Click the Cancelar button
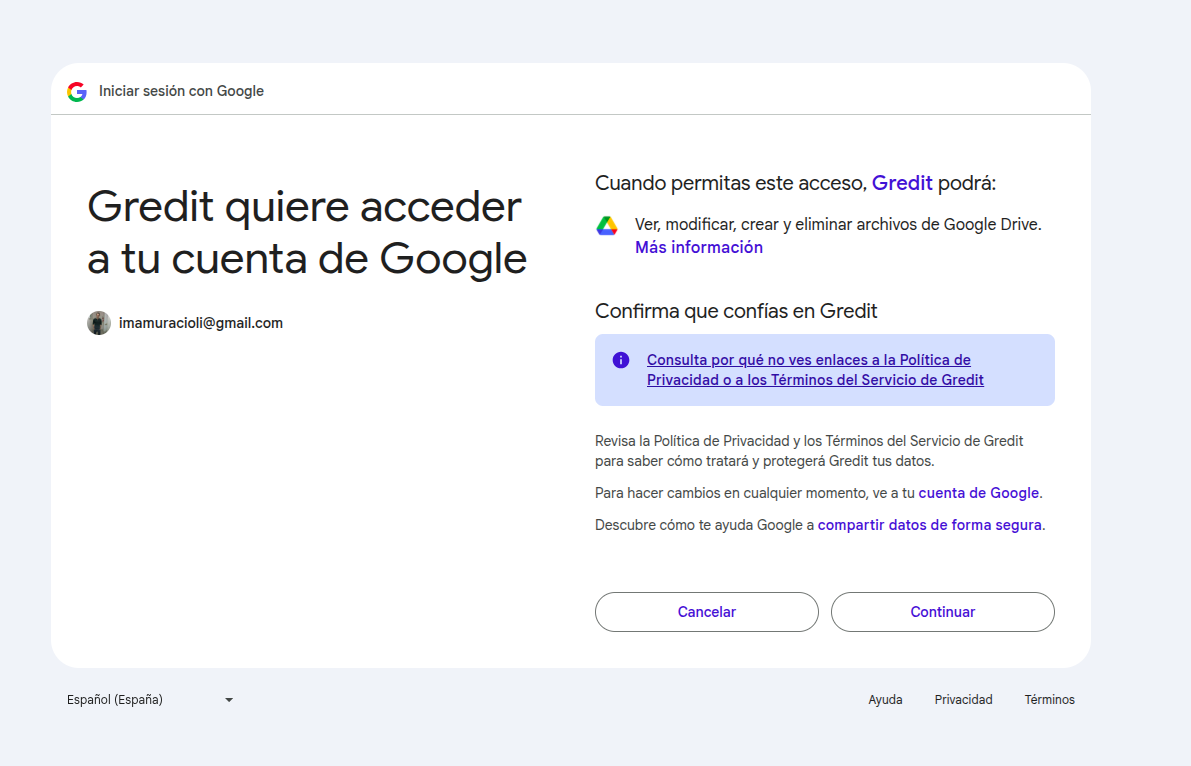This screenshot has width=1191, height=766. [x=706, y=612]
